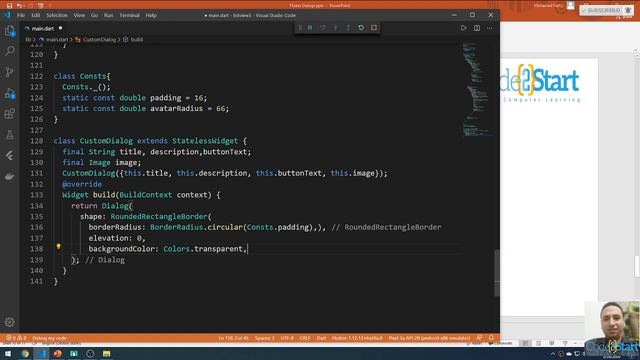The width and height of the screenshot is (640, 360).
Task: Open the Search view in activity bar
Action: (9, 51)
